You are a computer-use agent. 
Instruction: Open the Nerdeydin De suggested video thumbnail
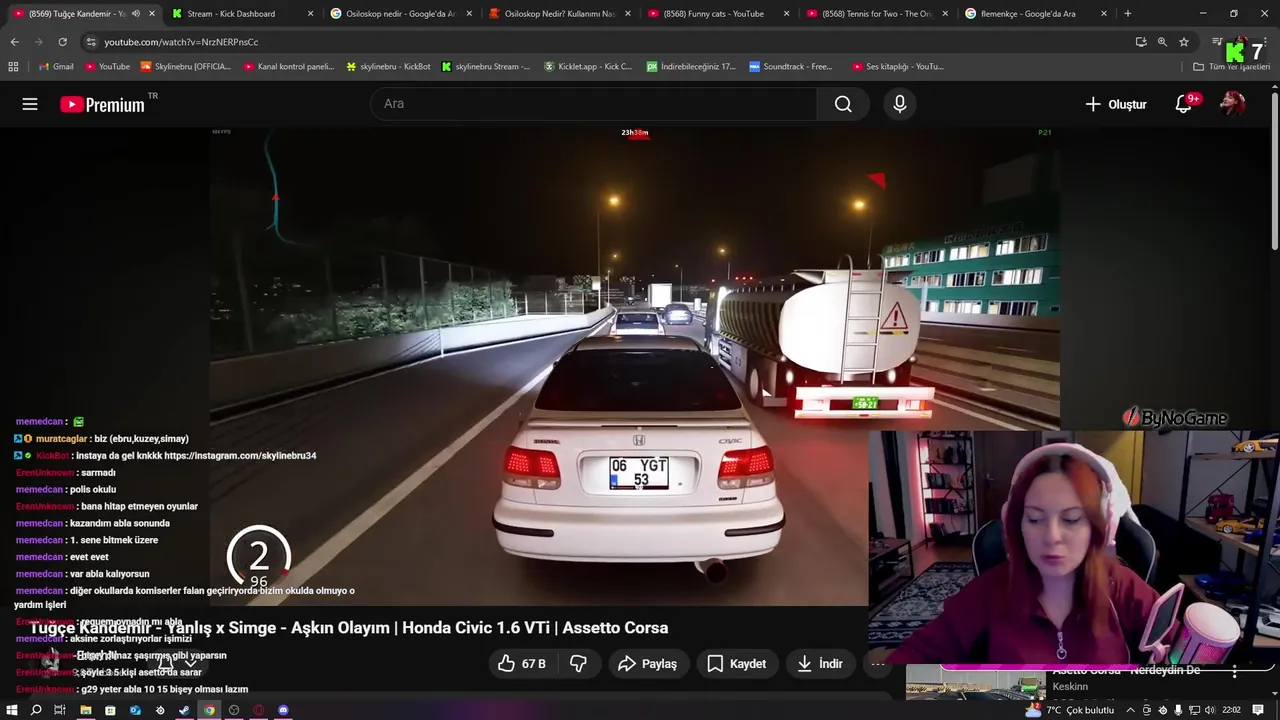click(x=976, y=683)
